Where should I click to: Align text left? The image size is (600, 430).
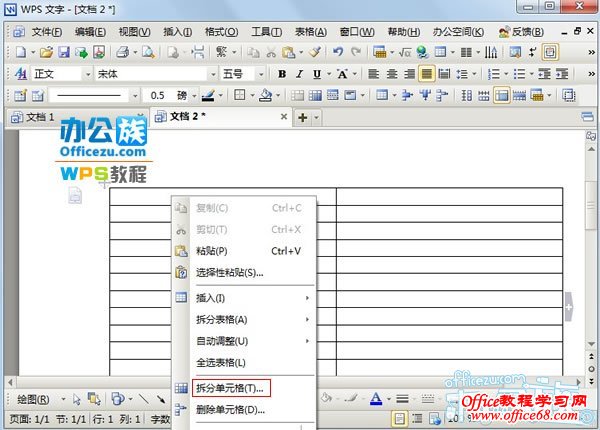point(373,74)
